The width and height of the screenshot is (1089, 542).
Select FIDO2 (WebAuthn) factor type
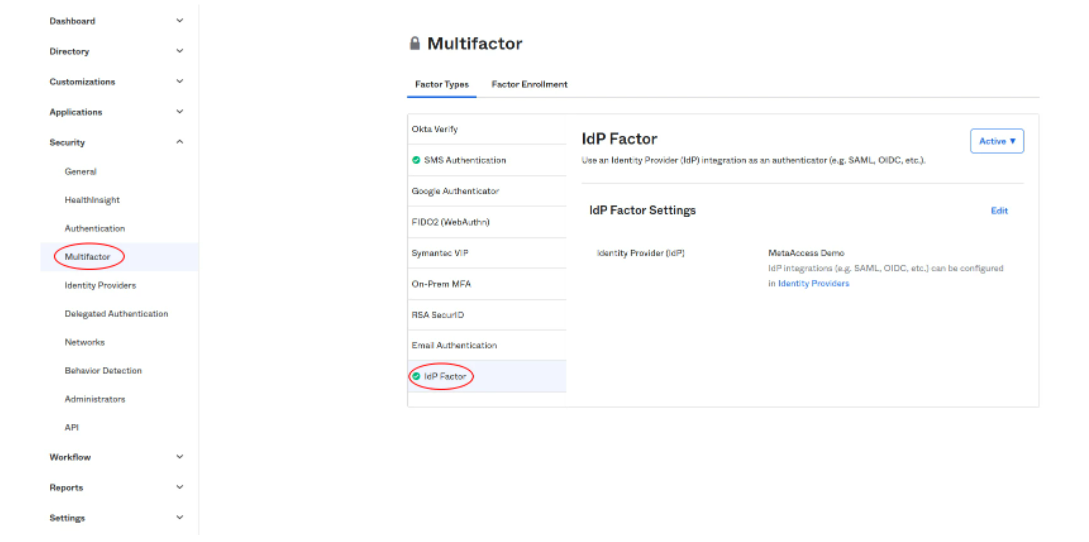click(487, 222)
